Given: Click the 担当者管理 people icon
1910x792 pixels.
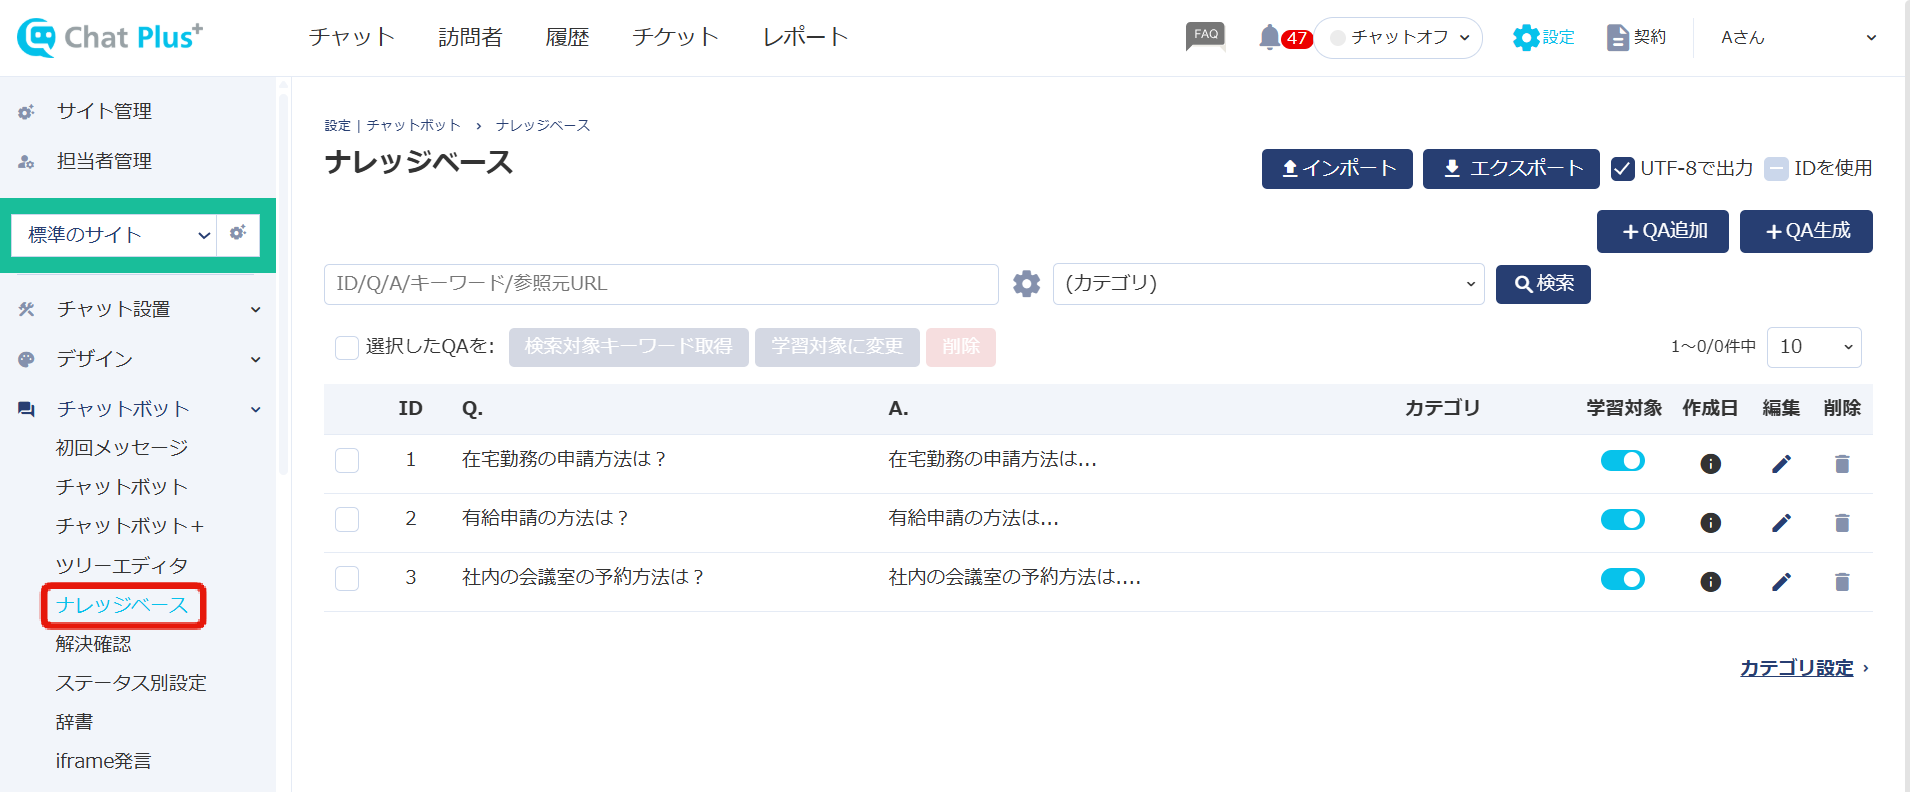Looking at the screenshot, I should click(x=27, y=161).
